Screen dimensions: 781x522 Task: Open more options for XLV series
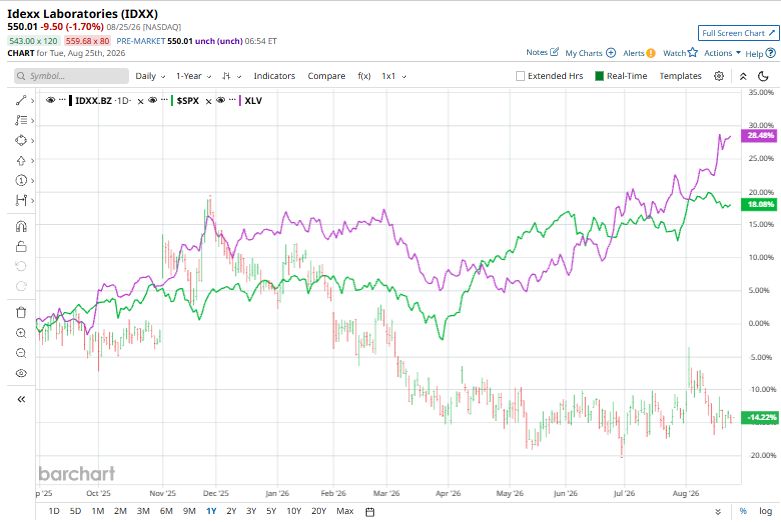click(x=232, y=100)
